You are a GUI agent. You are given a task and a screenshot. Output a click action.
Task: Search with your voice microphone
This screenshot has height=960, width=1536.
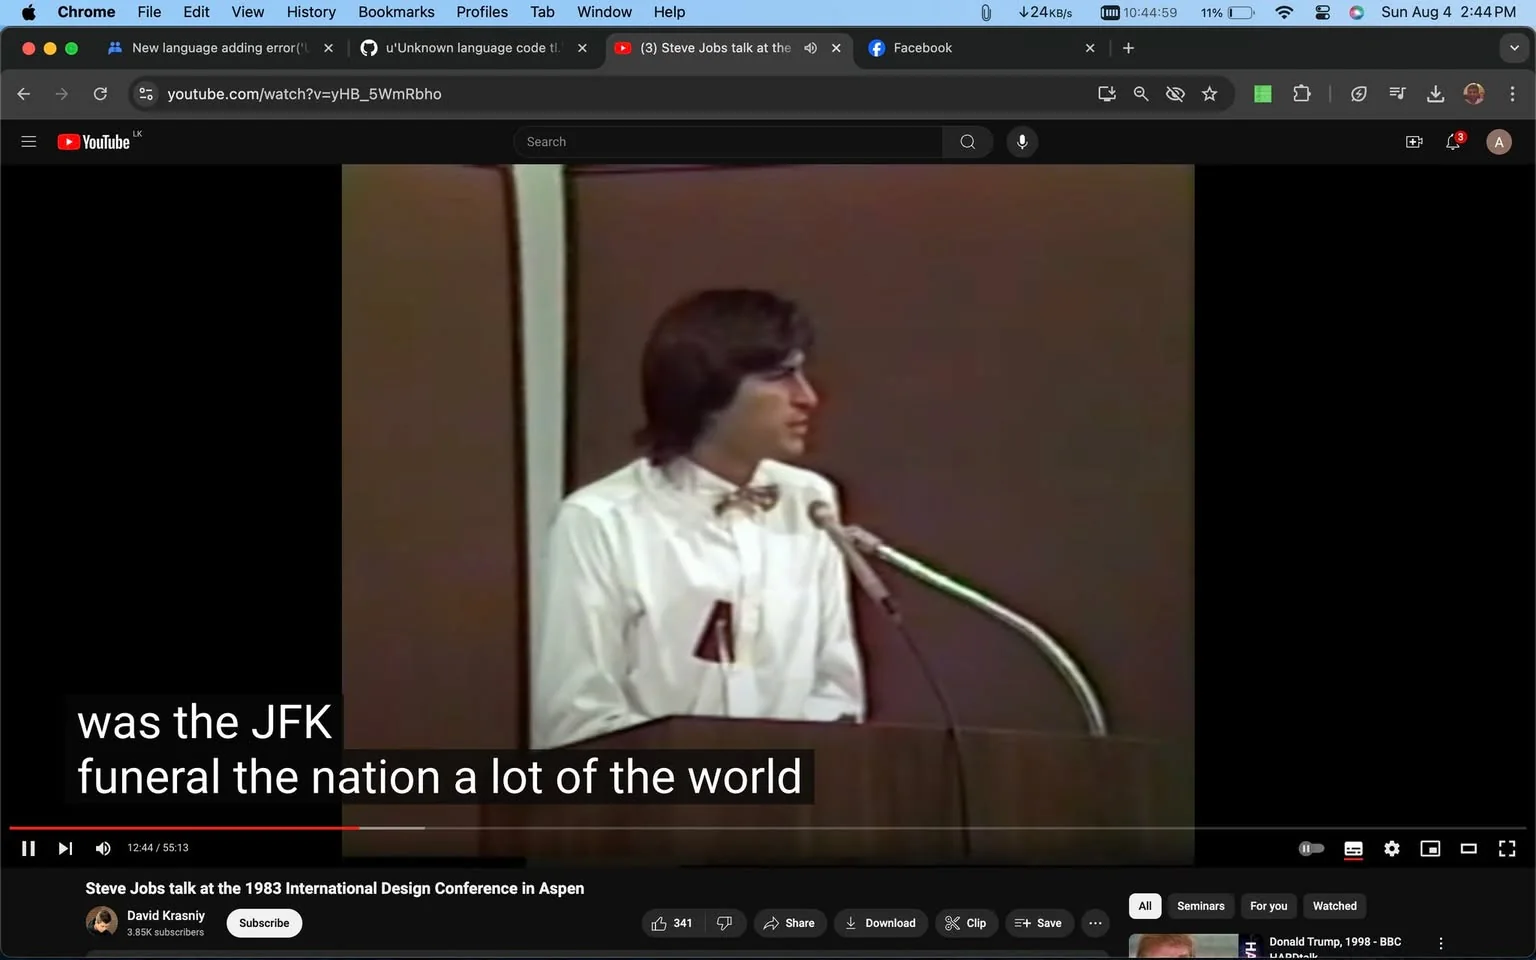pyautogui.click(x=1022, y=142)
